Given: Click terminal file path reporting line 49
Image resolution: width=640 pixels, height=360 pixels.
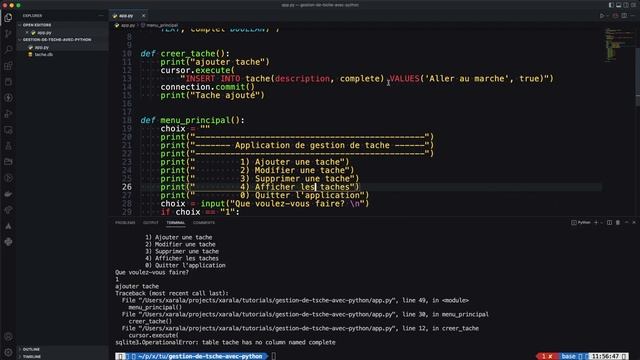Looking at the screenshot, I should (x=295, y=300).
